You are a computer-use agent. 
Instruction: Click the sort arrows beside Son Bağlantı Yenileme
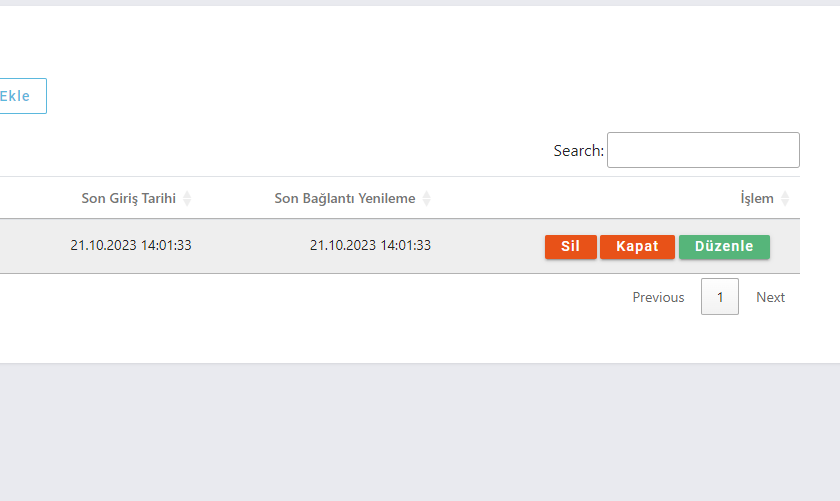427,199
